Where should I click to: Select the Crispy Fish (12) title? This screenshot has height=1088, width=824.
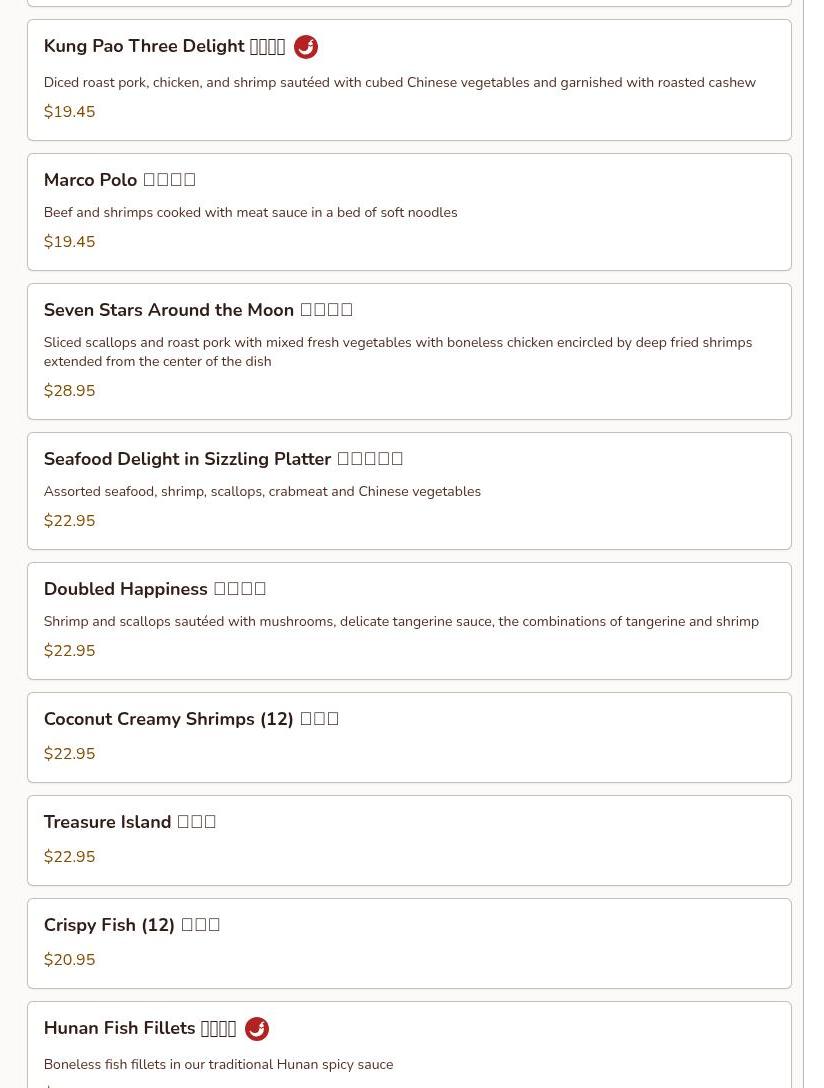tap(131, 925)
